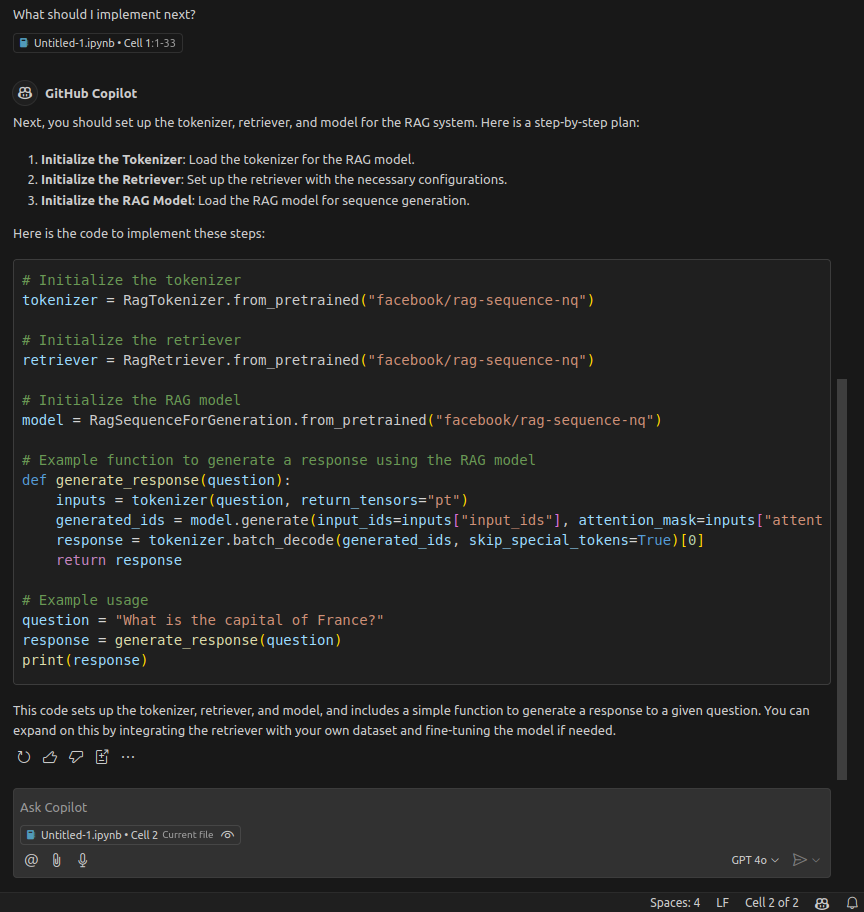
Task: Click the chat panel vertical scrollbar
Action: tap(842, 580)
